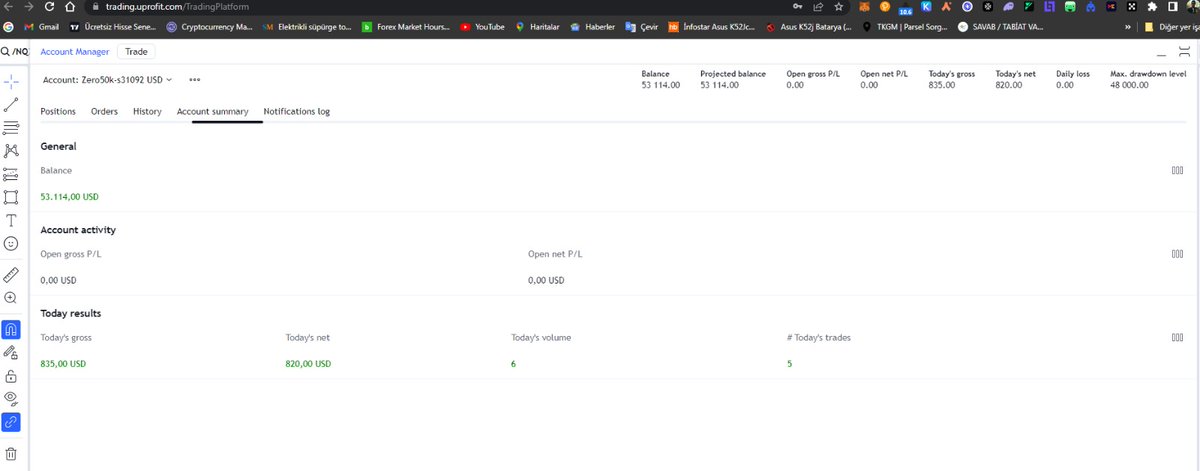Screen dimensions: 1200x471
Task: Activate the zoom in tool
Action: 11,298
